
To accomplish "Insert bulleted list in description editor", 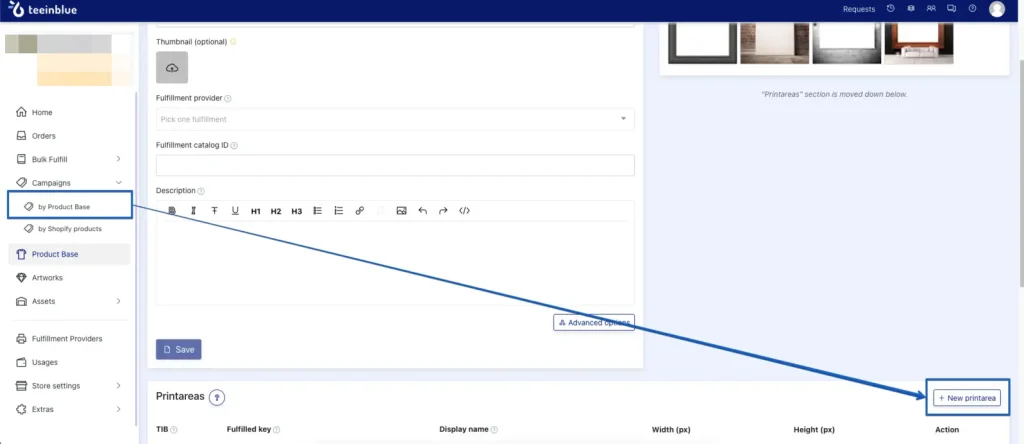I will (317, 211).
